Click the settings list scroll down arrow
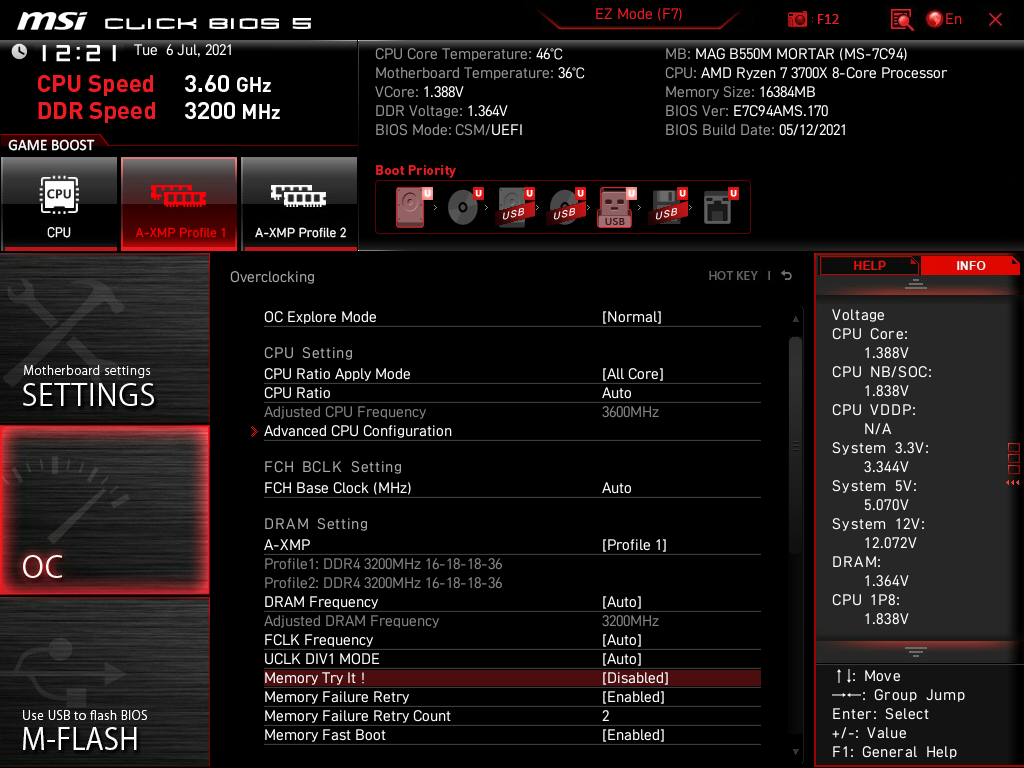This screenshot has width=1024, height=768. click(x=795, y=752)
